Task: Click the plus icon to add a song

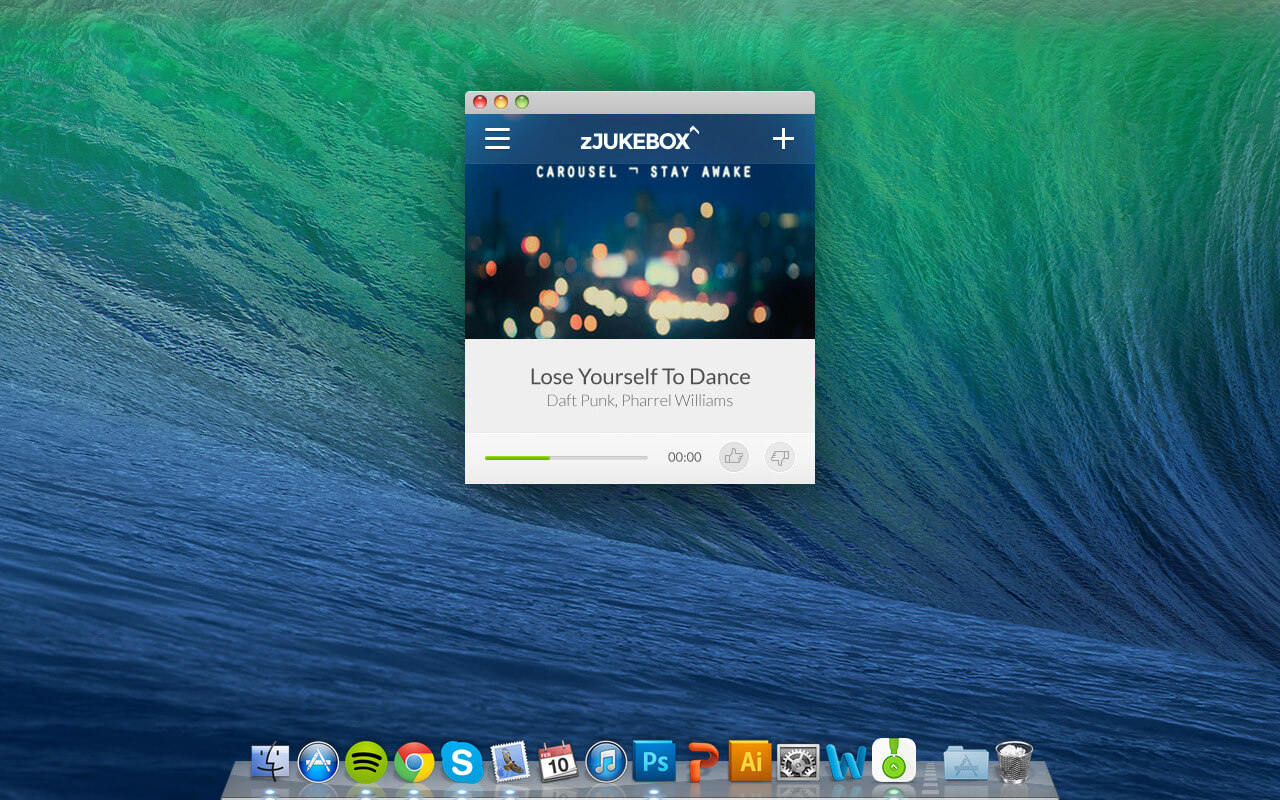Action: coord(783,139)
